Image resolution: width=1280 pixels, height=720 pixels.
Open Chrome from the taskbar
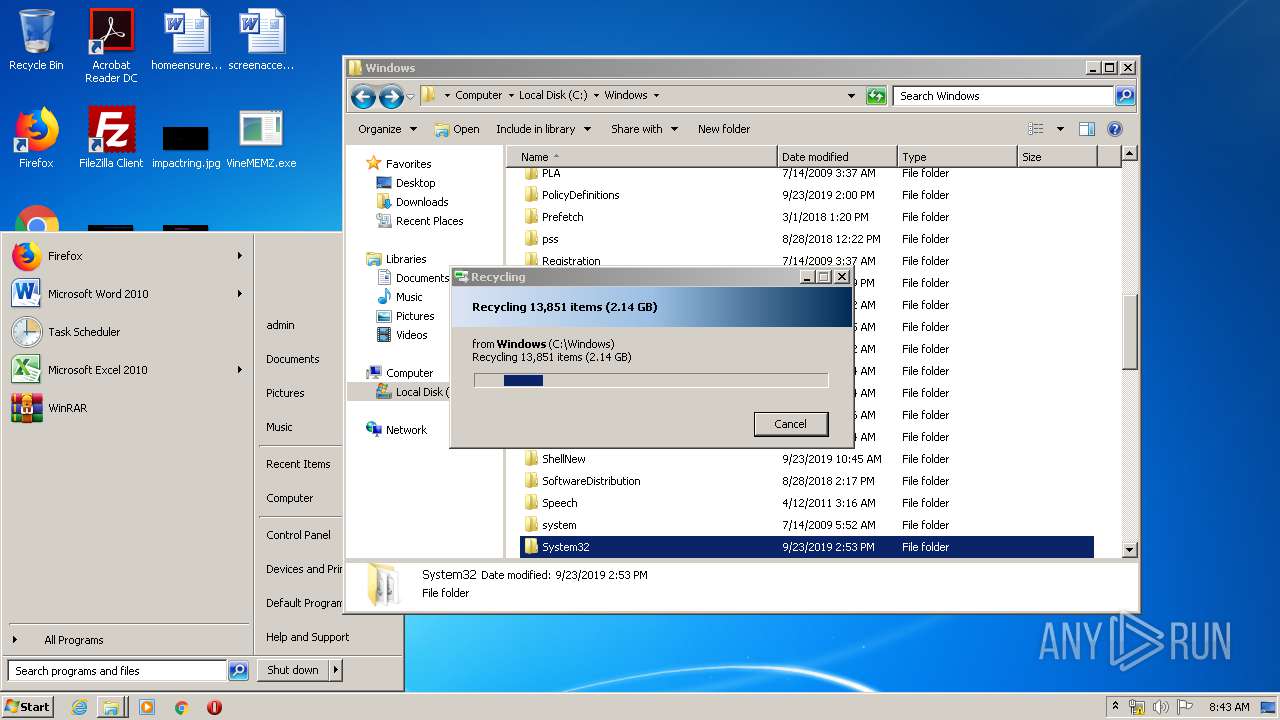click(x=181, y=707)
